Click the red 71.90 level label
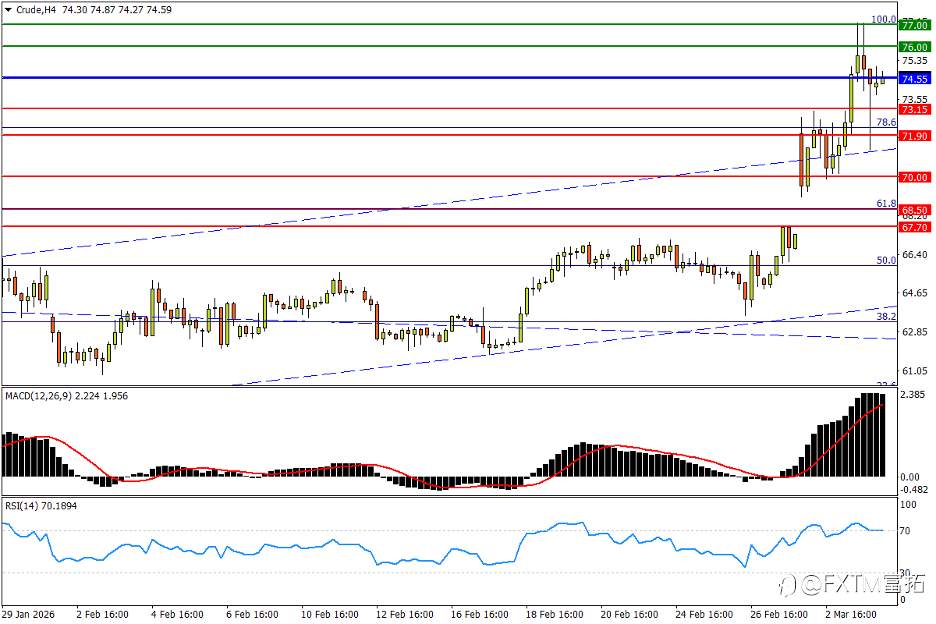This screenshot has width=936, height=624. click(x=914, y=136)
